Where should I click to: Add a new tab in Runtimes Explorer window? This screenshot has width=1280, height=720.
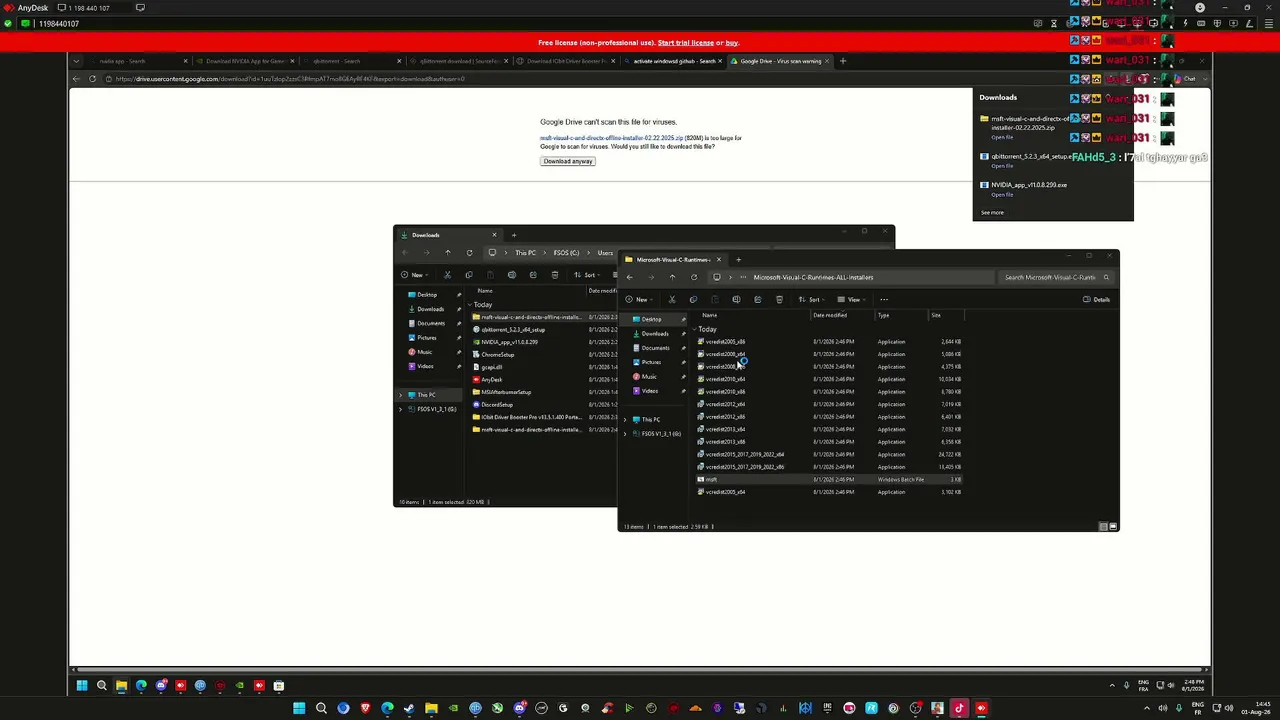coord(738,259)
